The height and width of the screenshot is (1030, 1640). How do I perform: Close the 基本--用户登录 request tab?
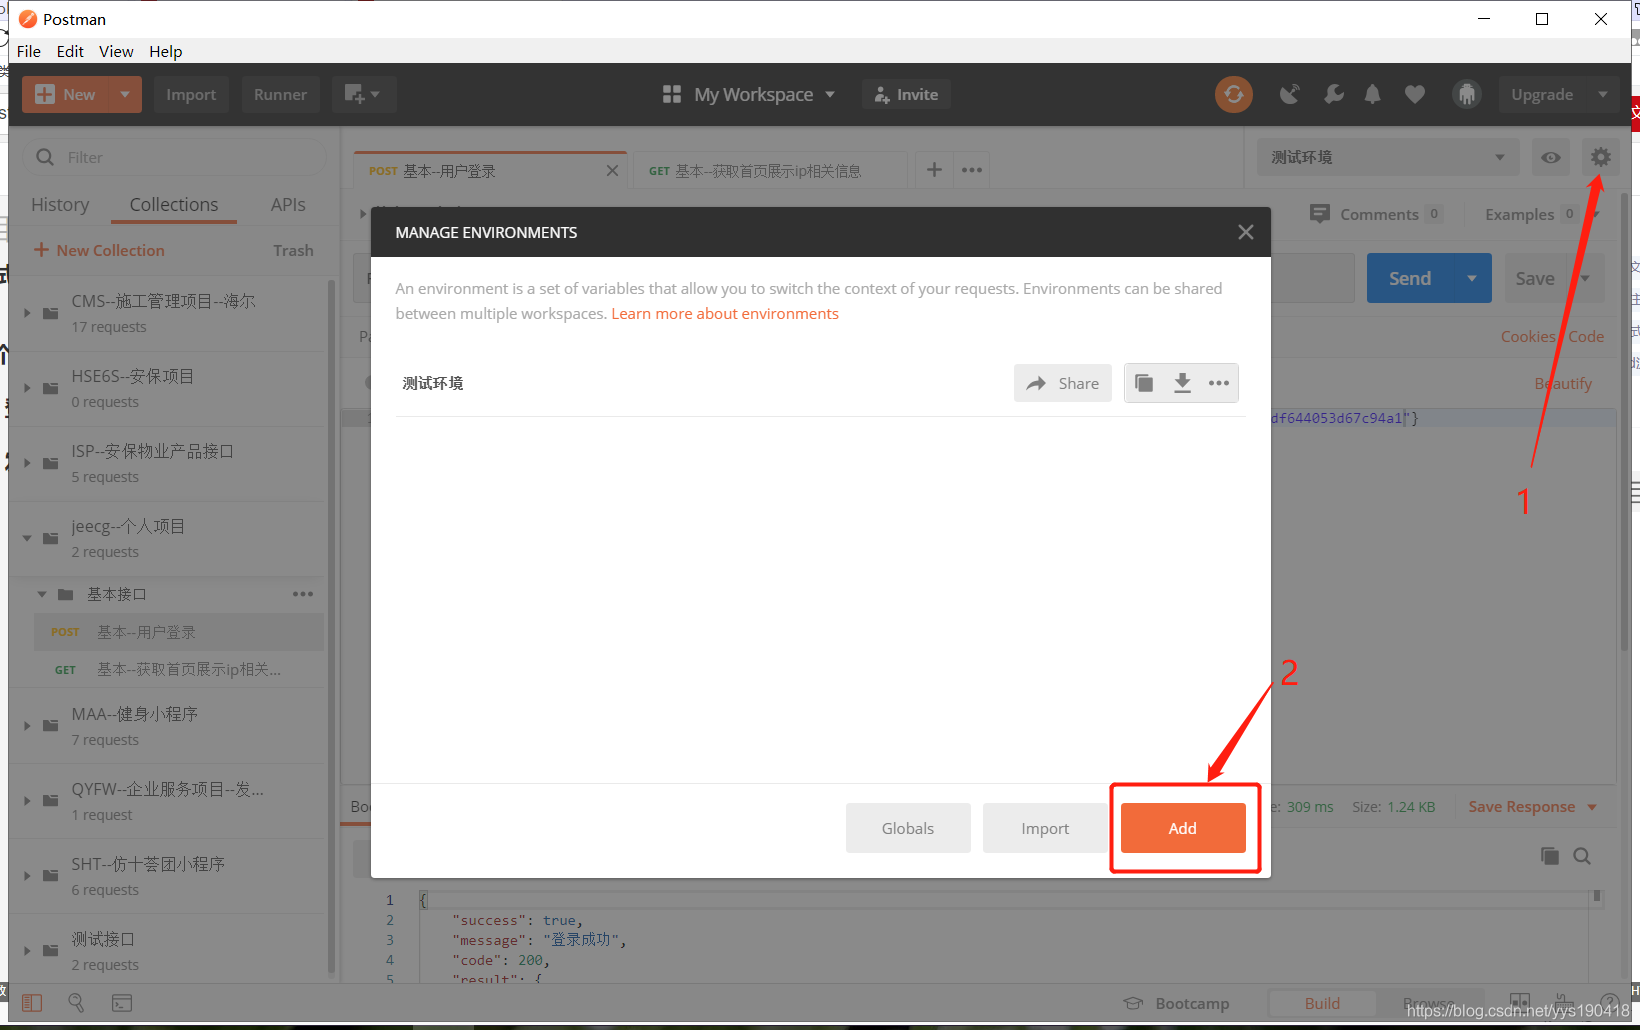612,171
